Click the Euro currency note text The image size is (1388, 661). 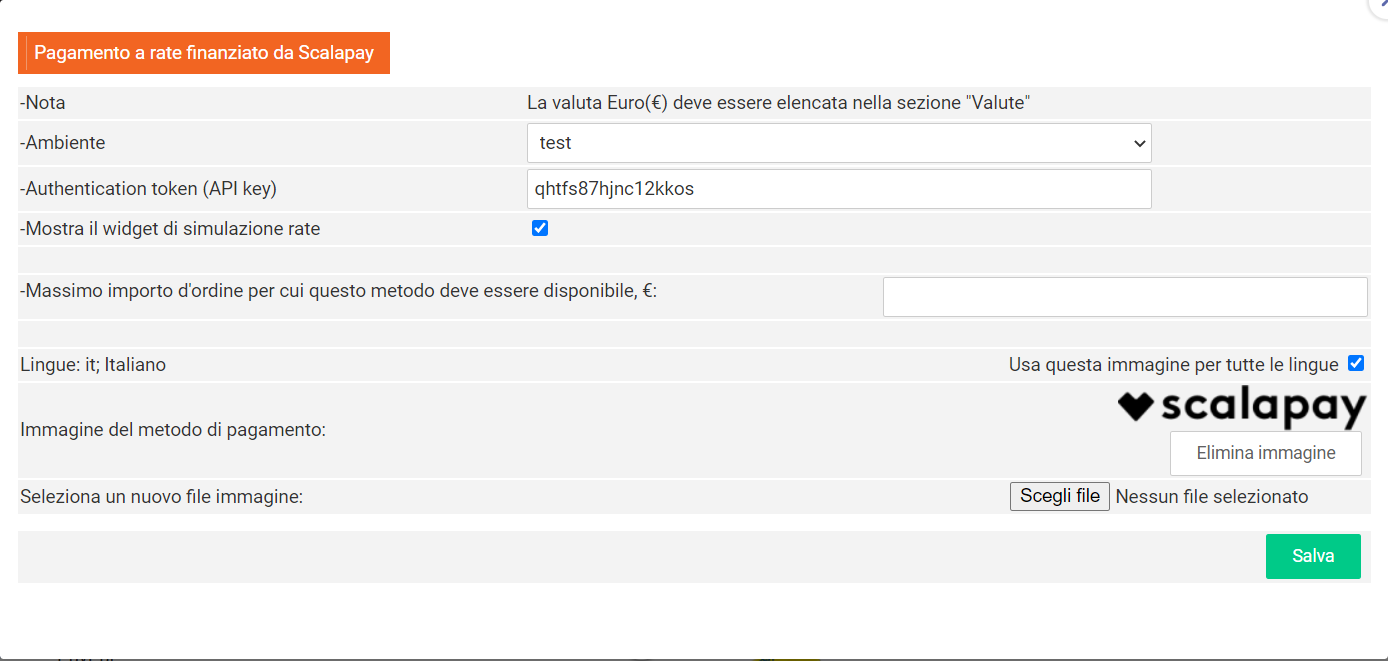[x=779, y=103]
